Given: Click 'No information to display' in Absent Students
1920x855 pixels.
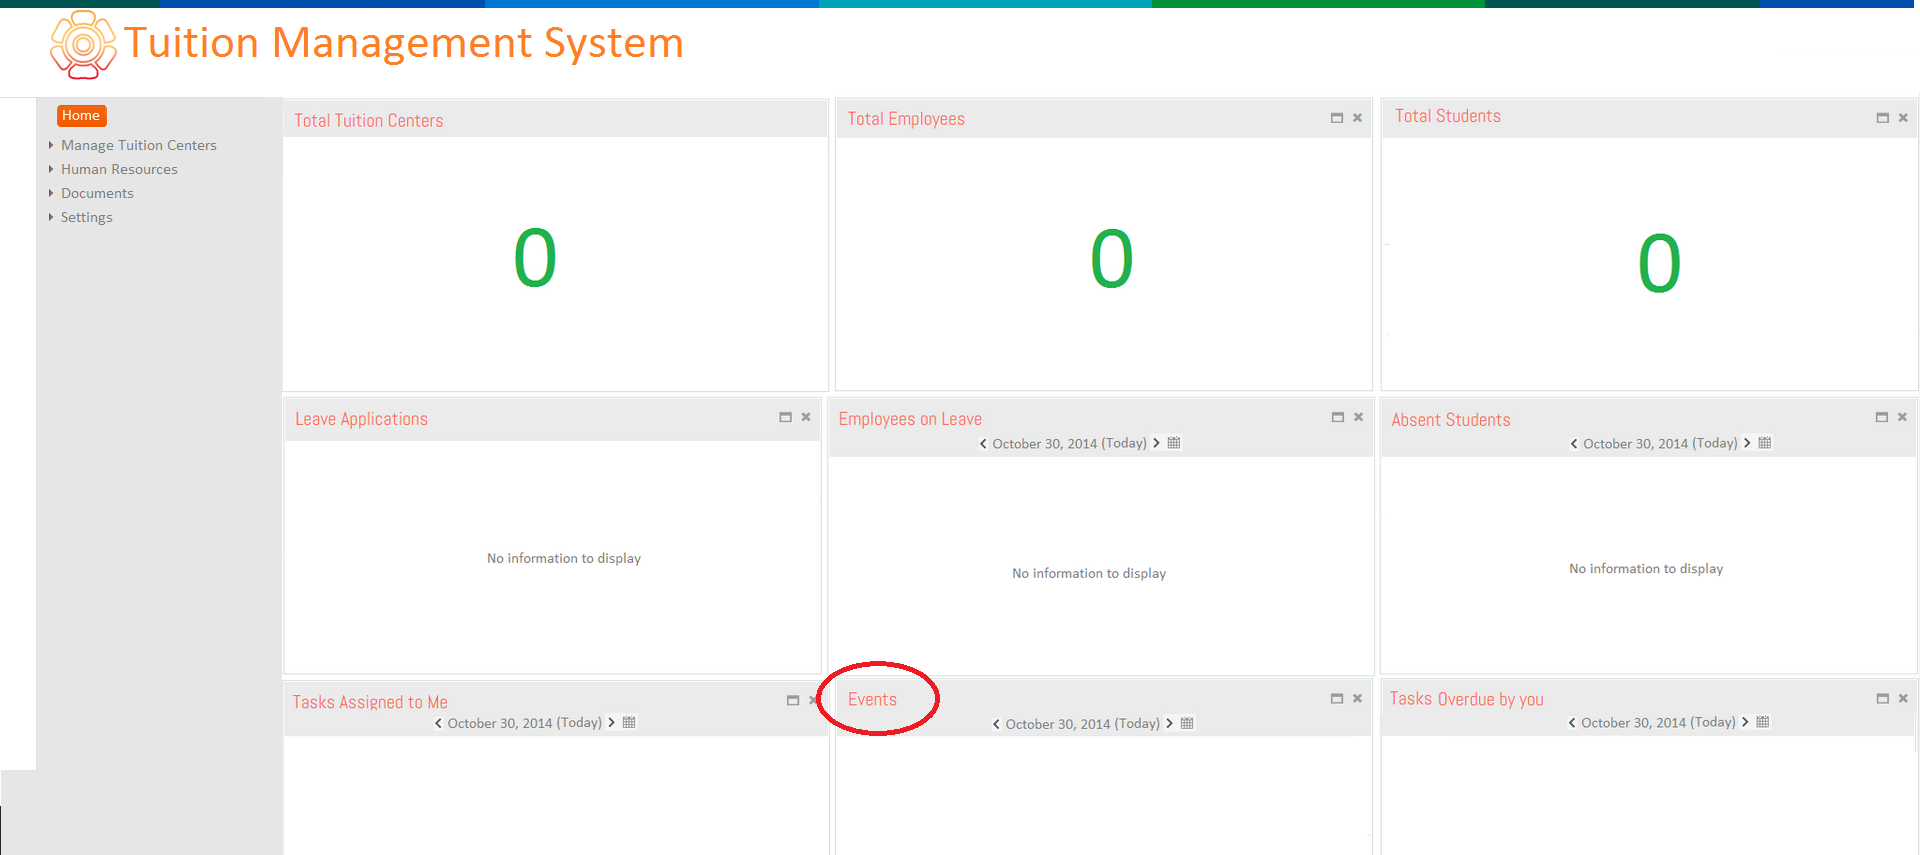Looking at the screenshot, I should click(1646, 568).
